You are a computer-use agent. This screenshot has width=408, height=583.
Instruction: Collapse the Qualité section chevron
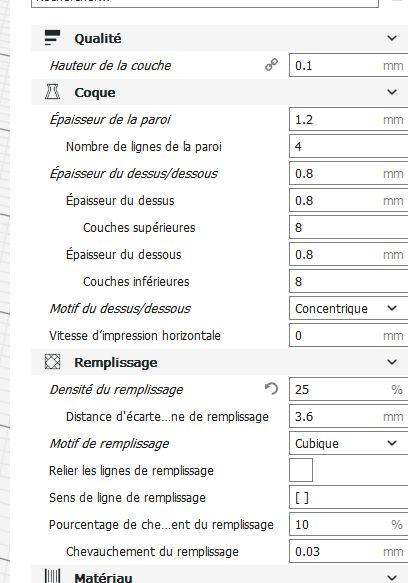392,38
